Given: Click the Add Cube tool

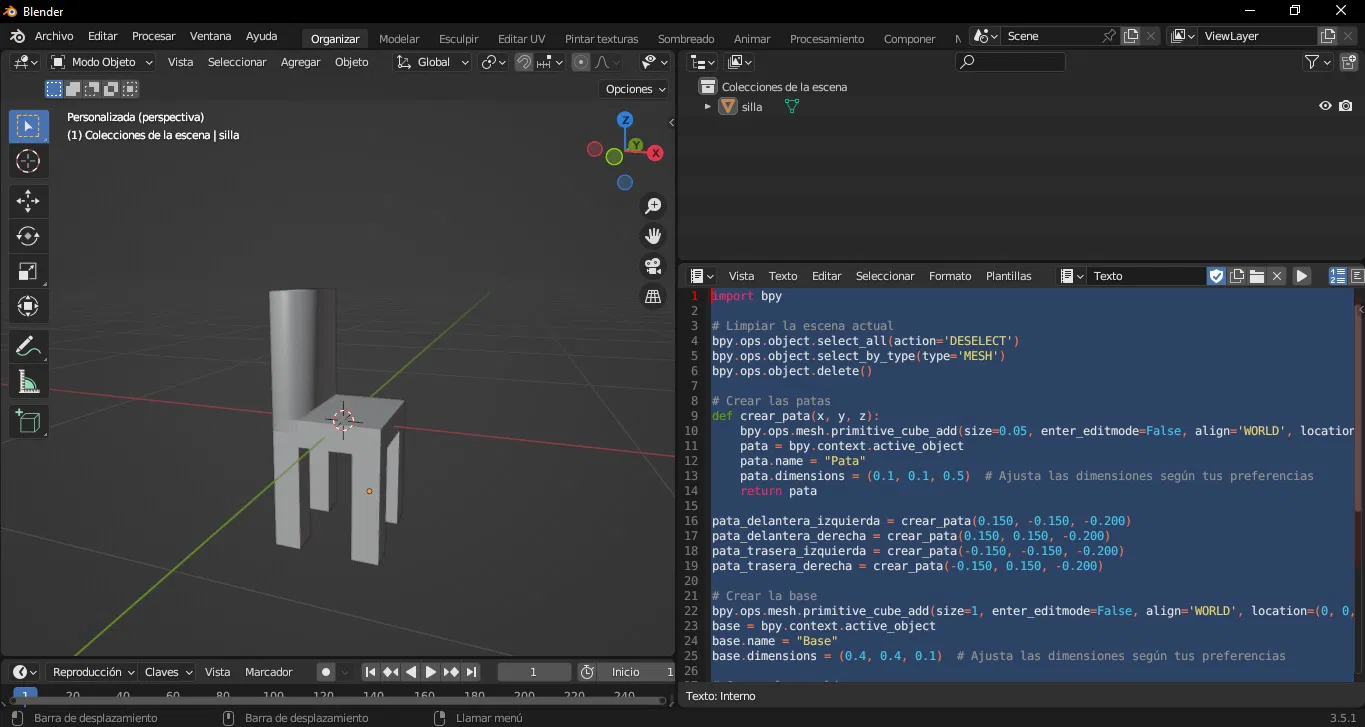Looking at the screenshot, I should [28, 422].
